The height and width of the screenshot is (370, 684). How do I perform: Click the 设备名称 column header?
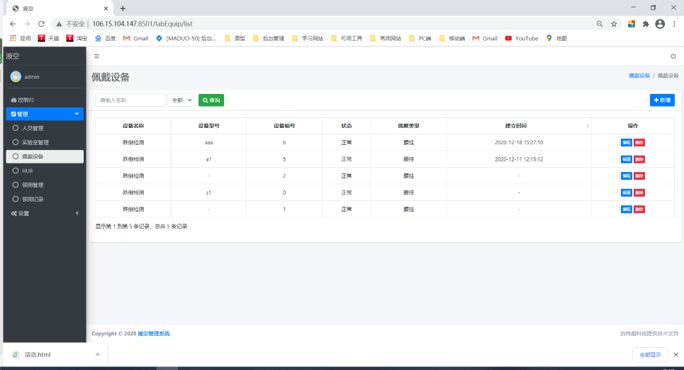(133, 126)
